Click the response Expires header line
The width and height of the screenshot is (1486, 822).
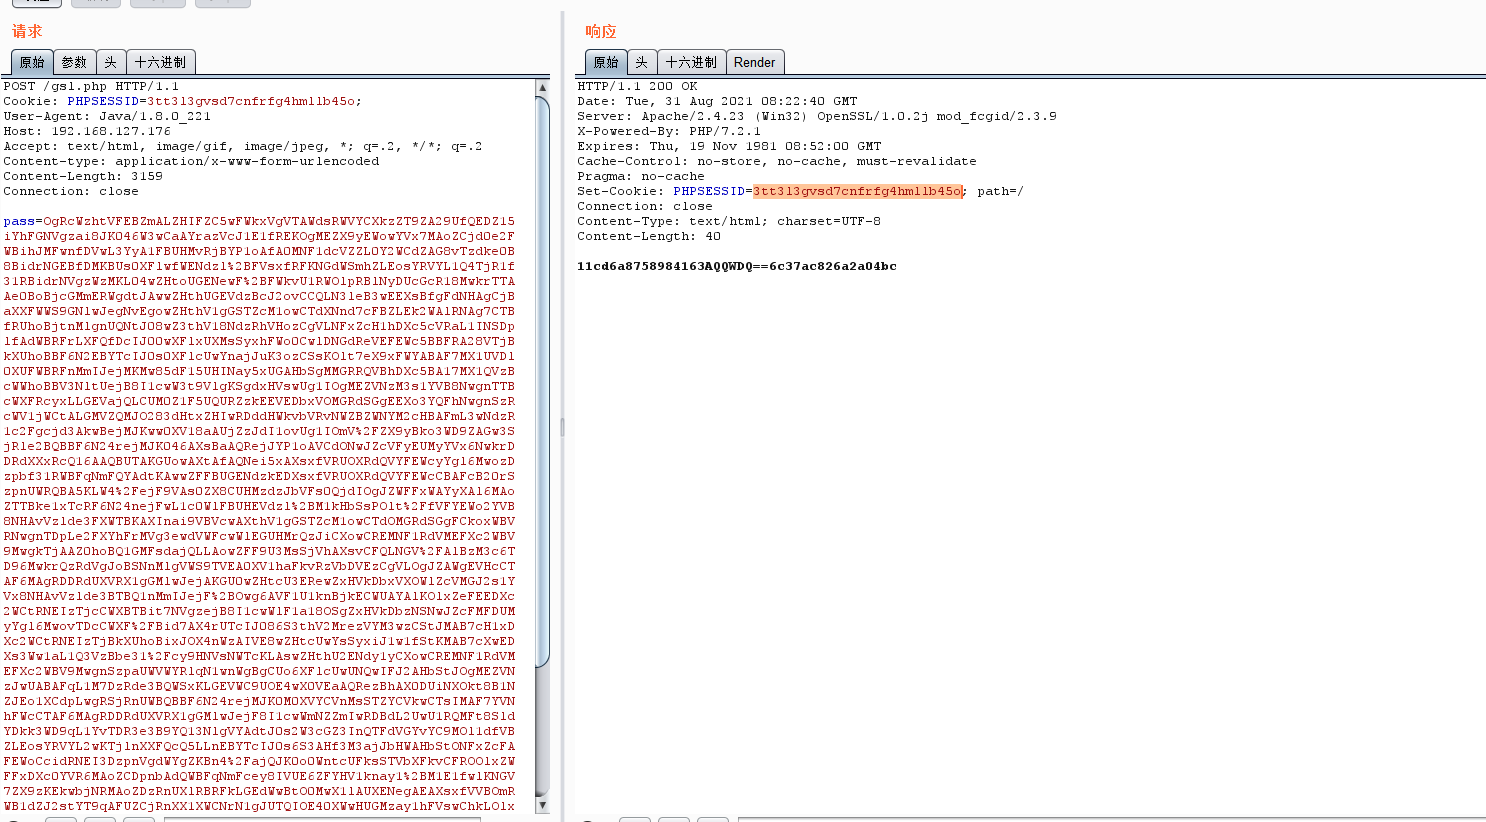click(729, 146)
